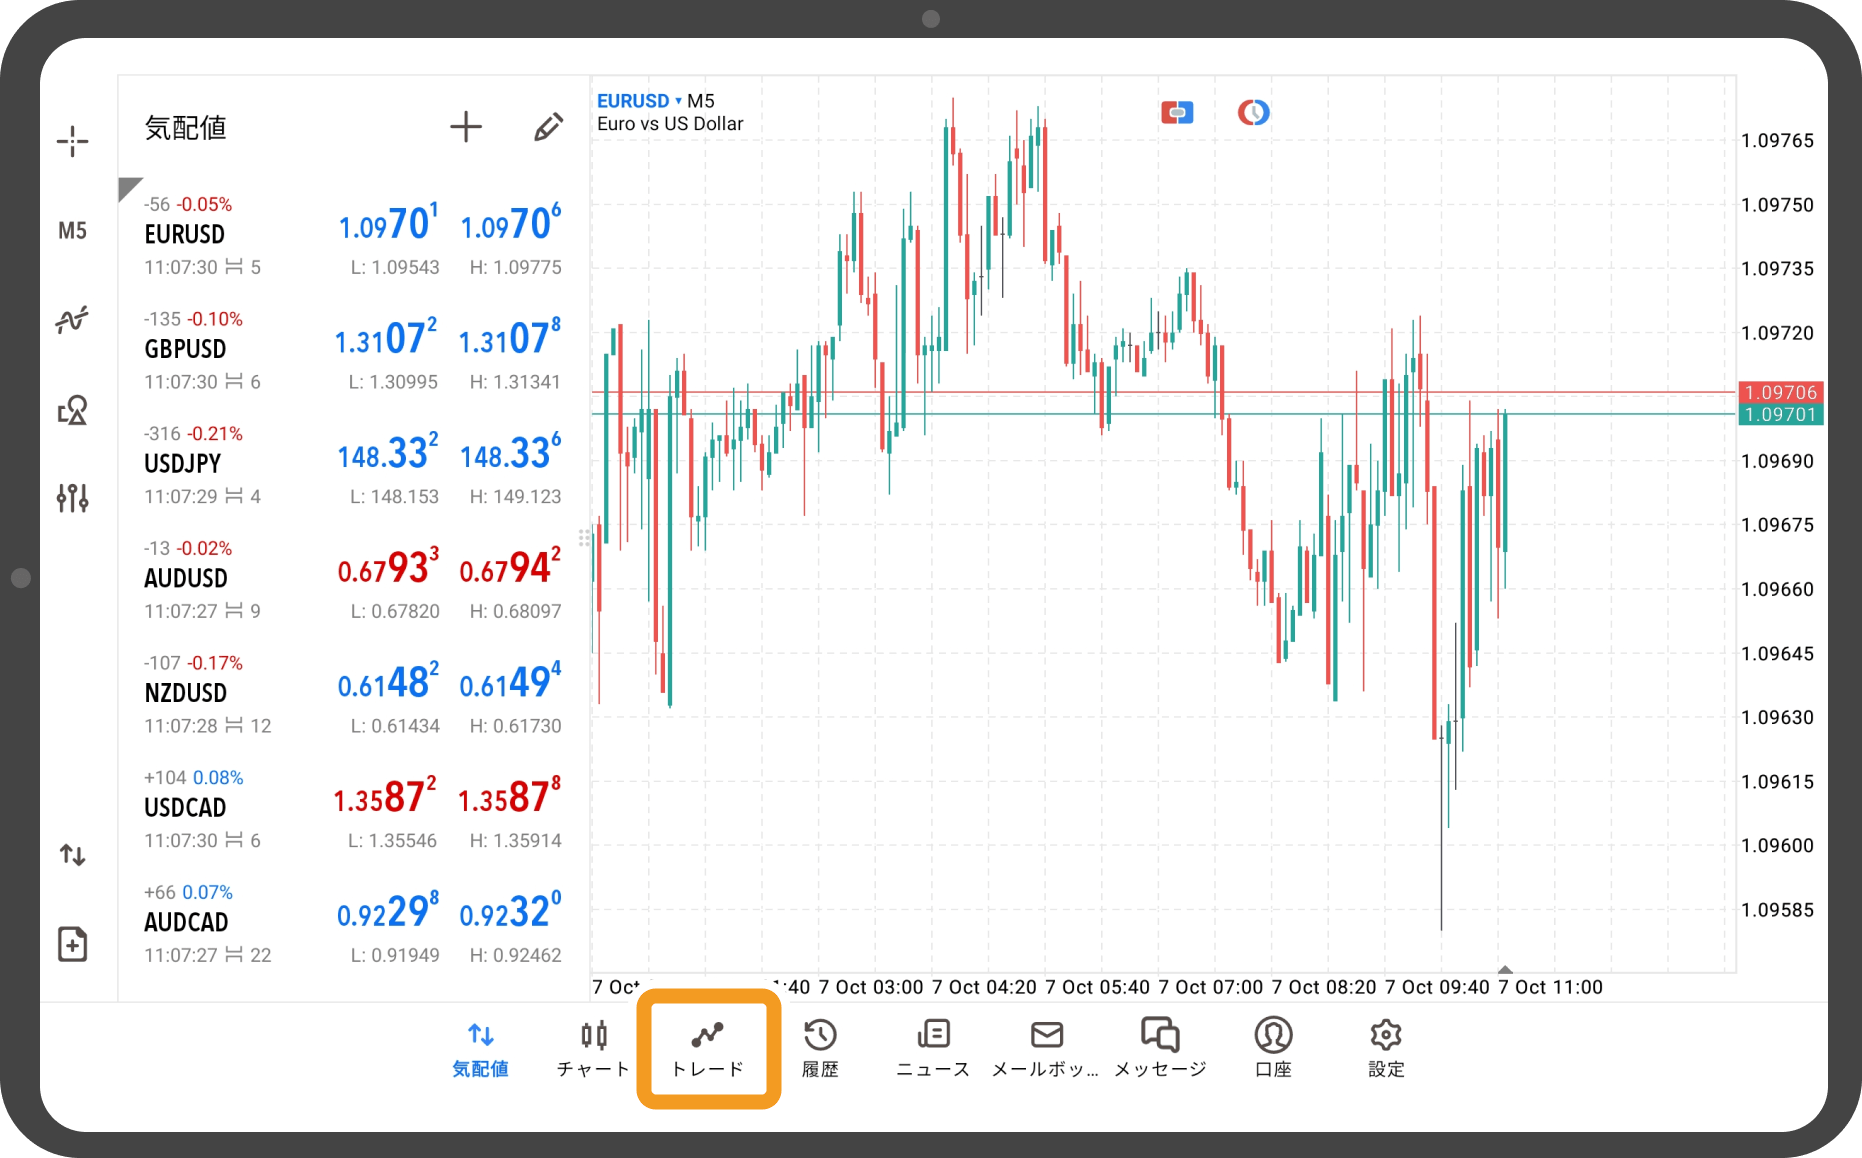1862x1158 pixels.
Task: Tap the plus icon to add symbol
Action: tap(465, 127)
